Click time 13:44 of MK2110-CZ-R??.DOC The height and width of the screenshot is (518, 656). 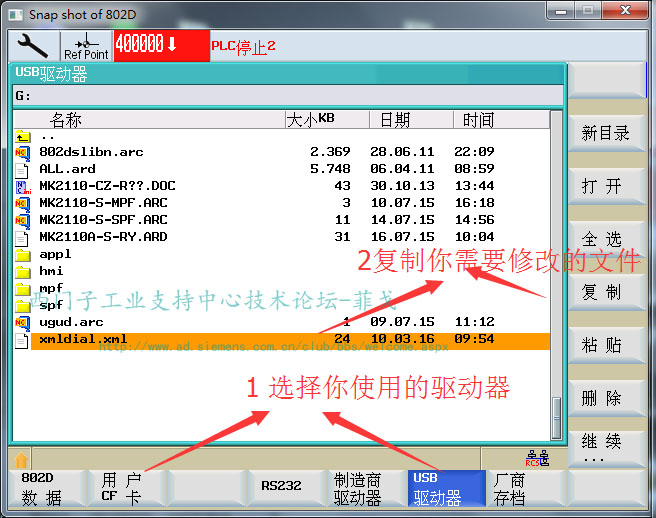coord(474,186)
